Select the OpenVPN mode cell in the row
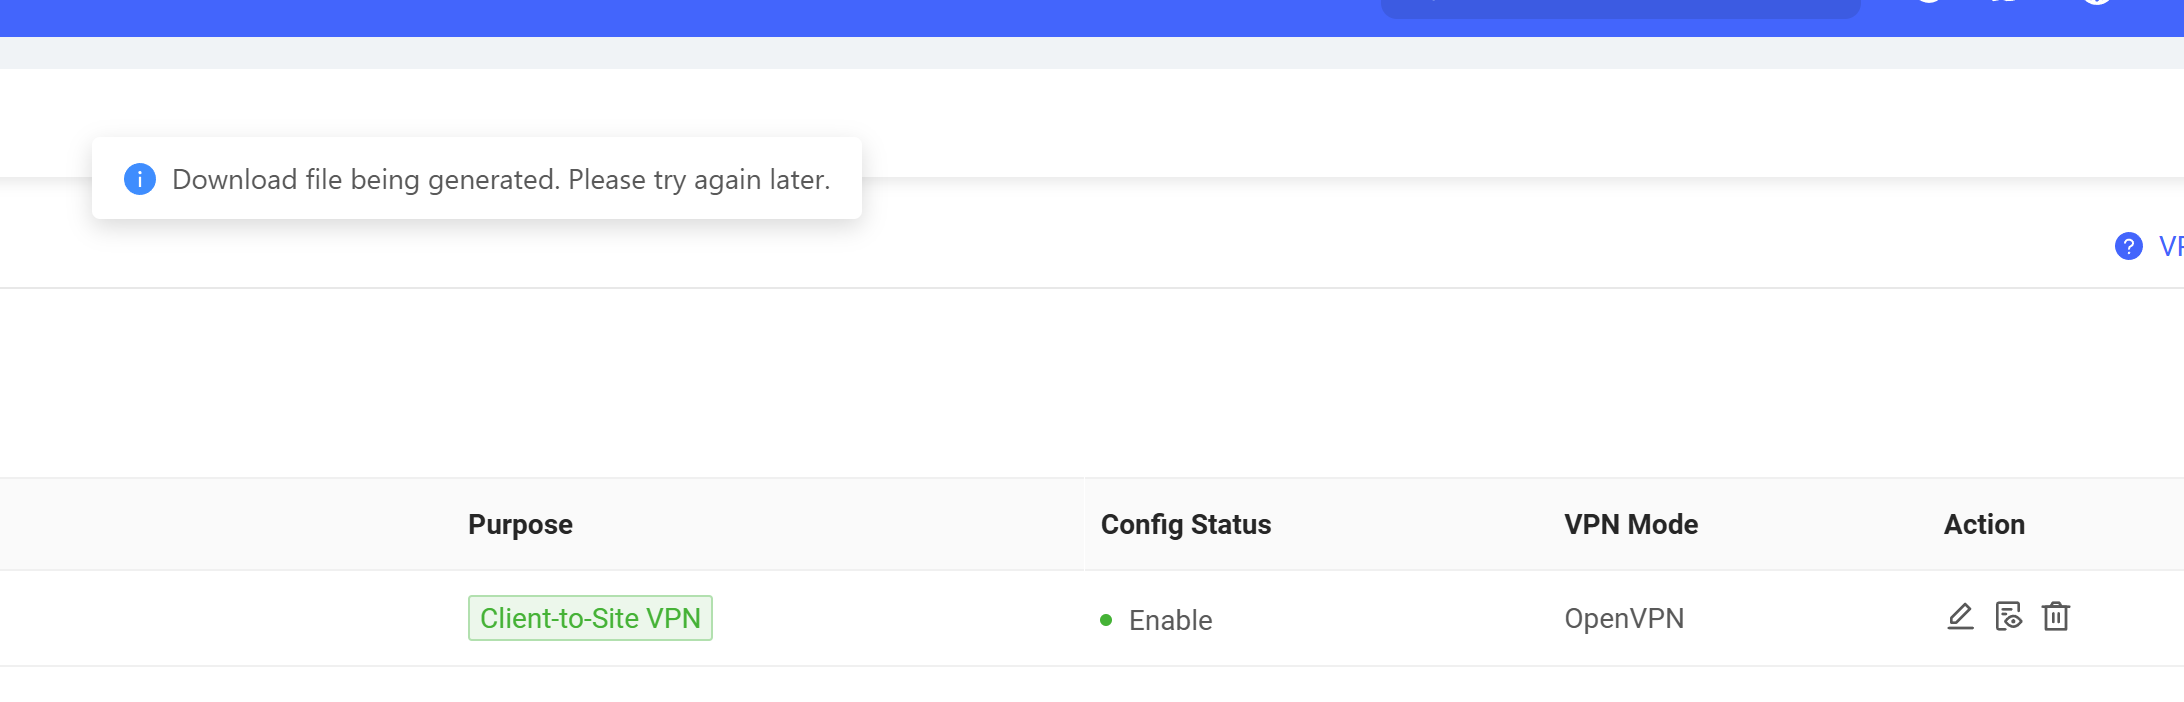2184x702 pixels. coord(1624,618)
